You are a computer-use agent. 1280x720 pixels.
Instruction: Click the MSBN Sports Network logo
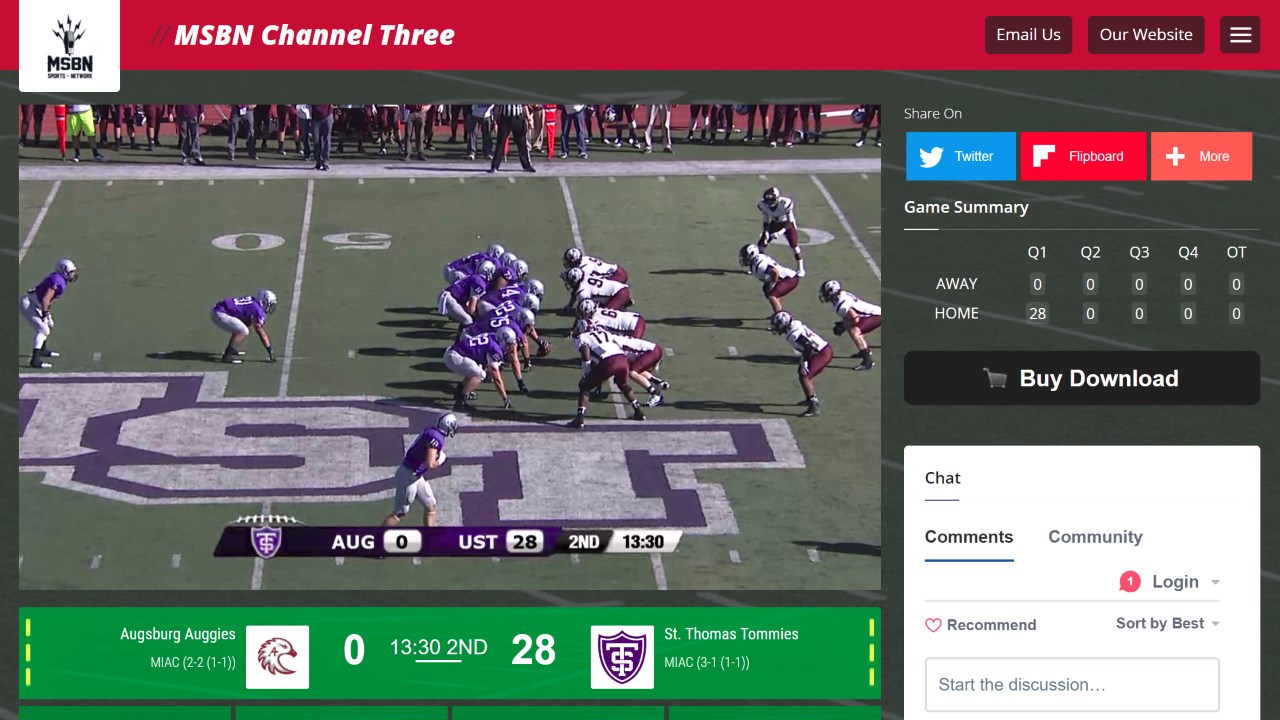coord(70,46)
